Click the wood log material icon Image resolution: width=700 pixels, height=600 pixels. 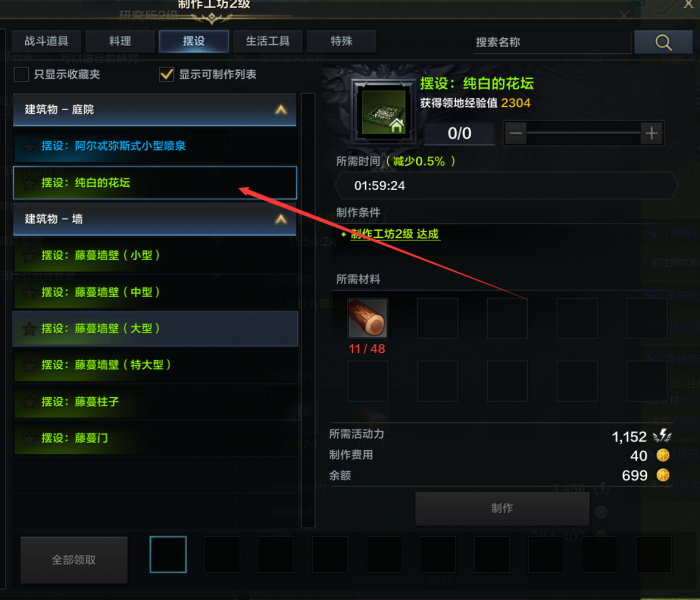367,318
